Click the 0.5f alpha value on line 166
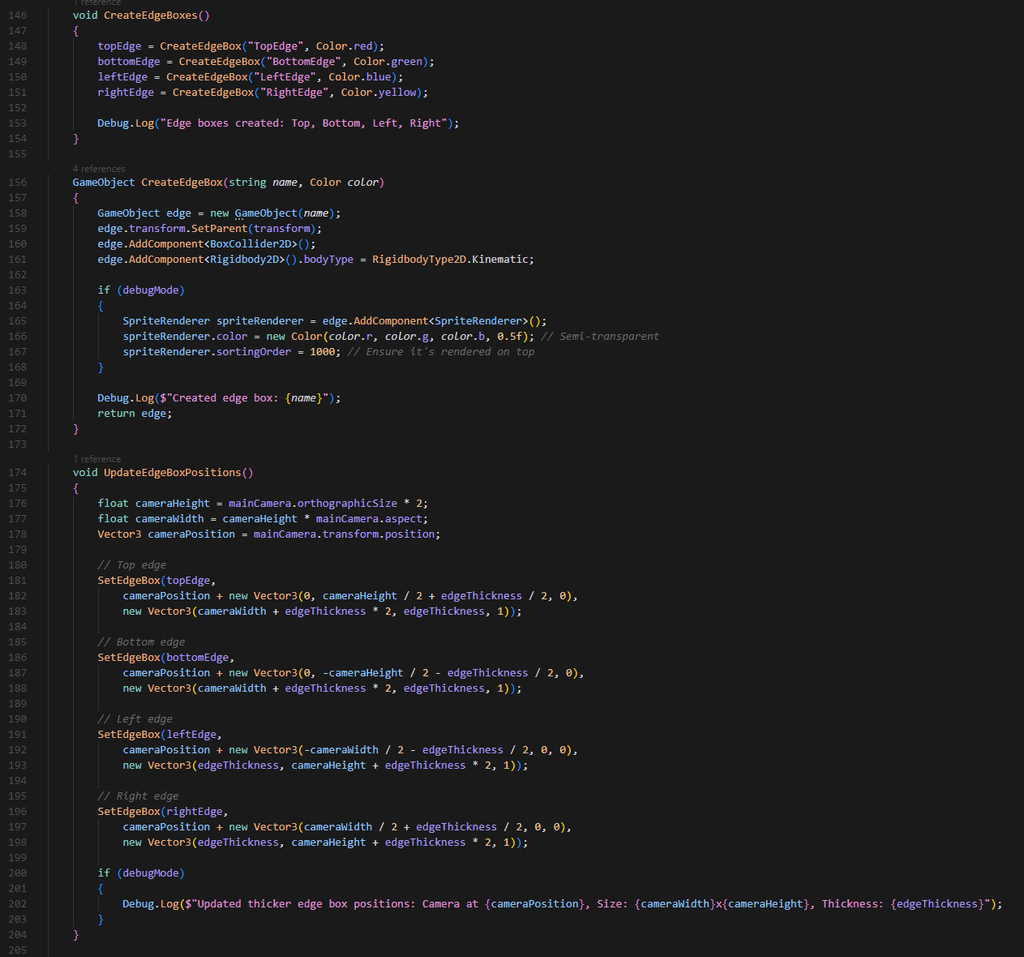The height and width of the screenshot is (957, 1024). tap(509, 336)
